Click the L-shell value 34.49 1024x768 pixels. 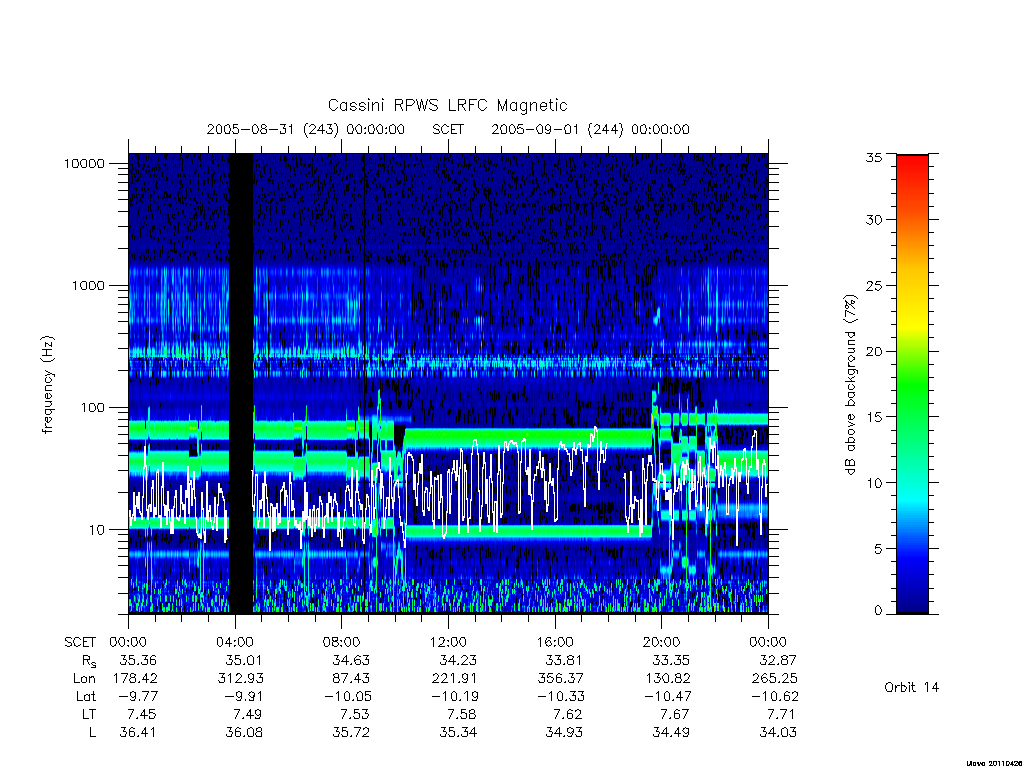(671, 733)
